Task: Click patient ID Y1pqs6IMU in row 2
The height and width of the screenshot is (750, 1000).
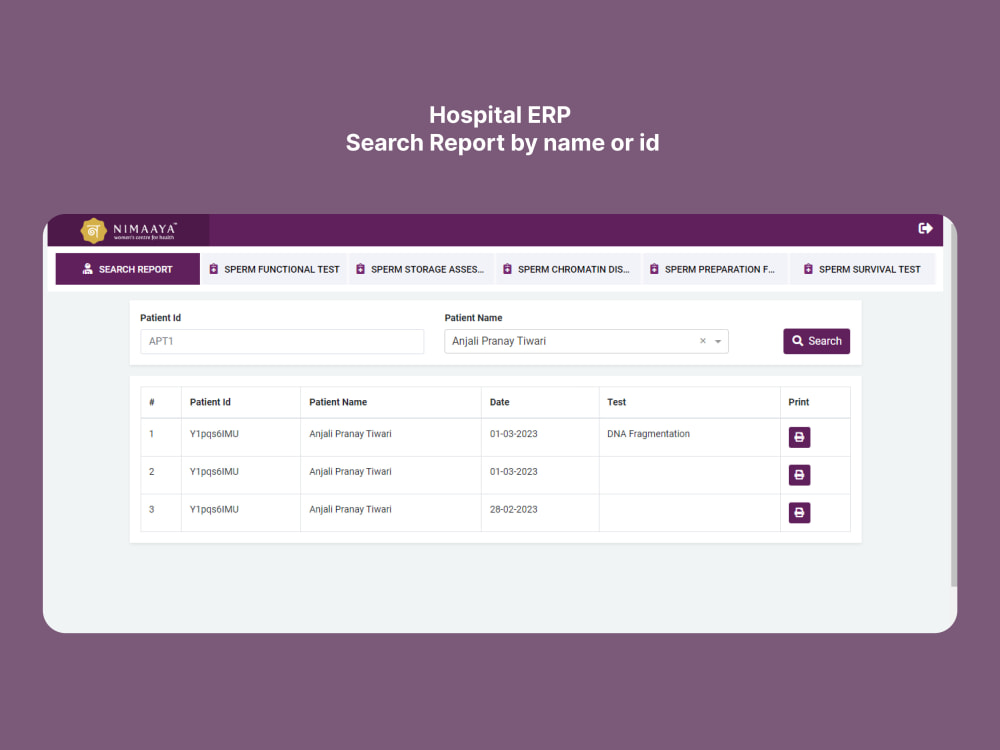Action: (214, 471)
